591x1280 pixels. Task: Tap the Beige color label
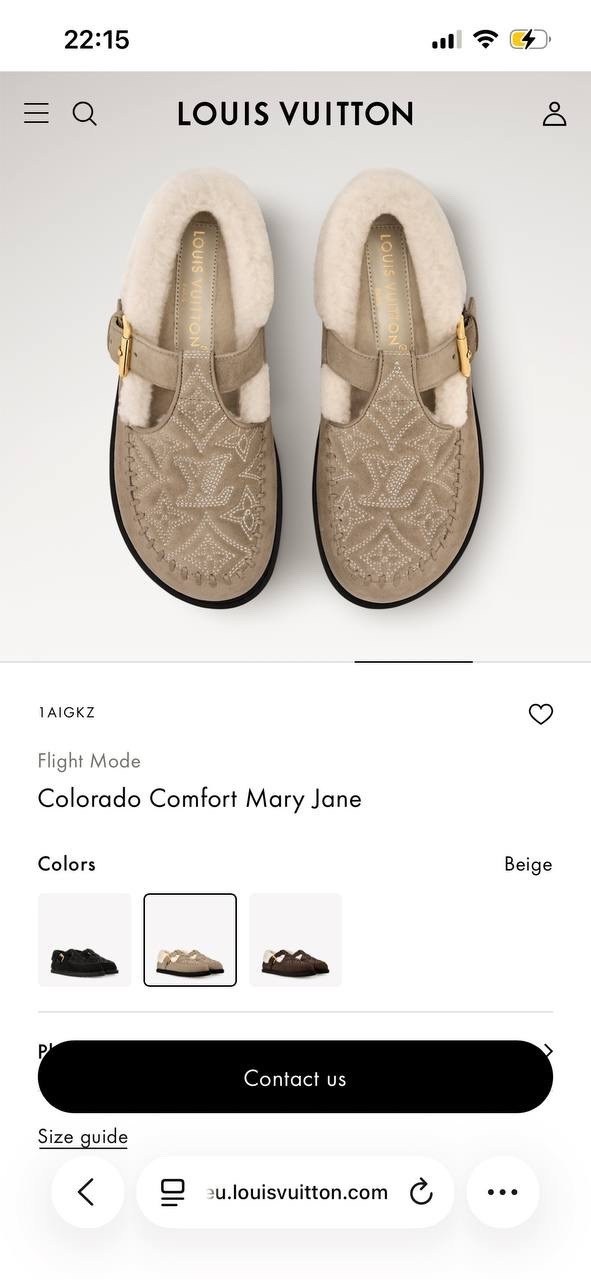[x=528, y=863]
